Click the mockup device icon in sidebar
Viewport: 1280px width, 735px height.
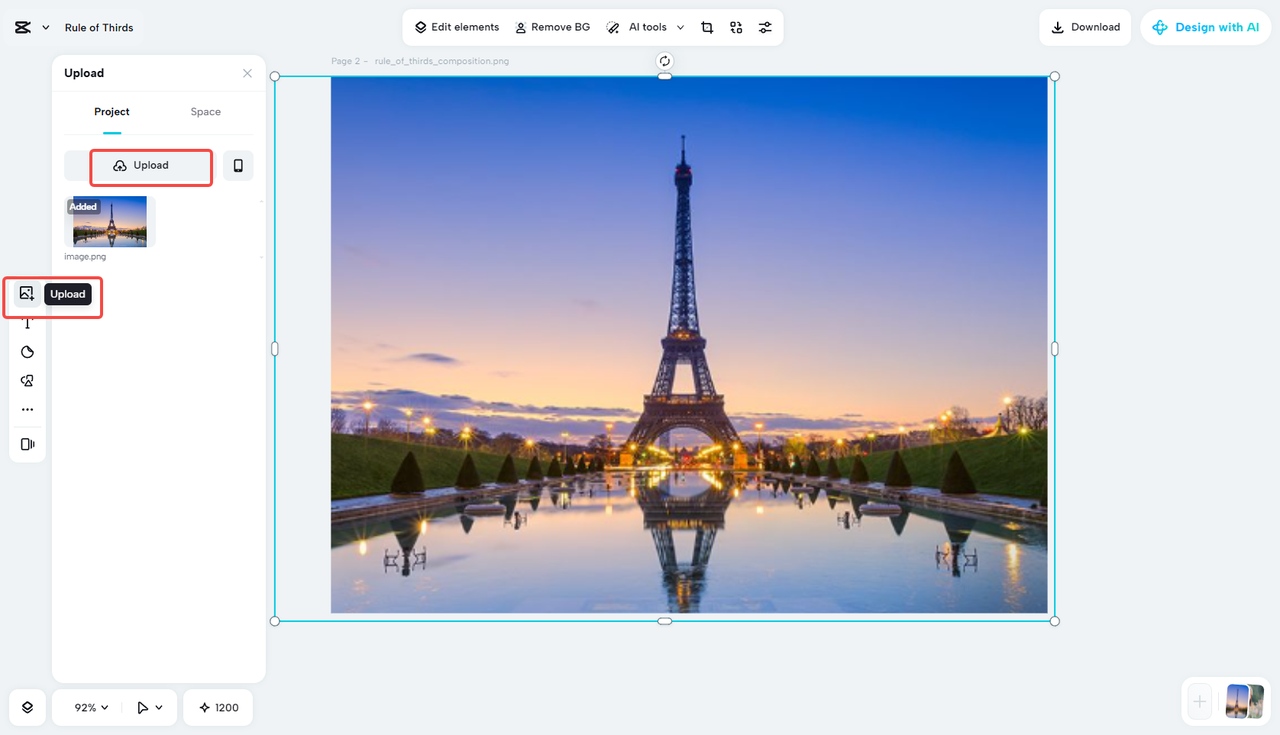click(x=27, y=443)
